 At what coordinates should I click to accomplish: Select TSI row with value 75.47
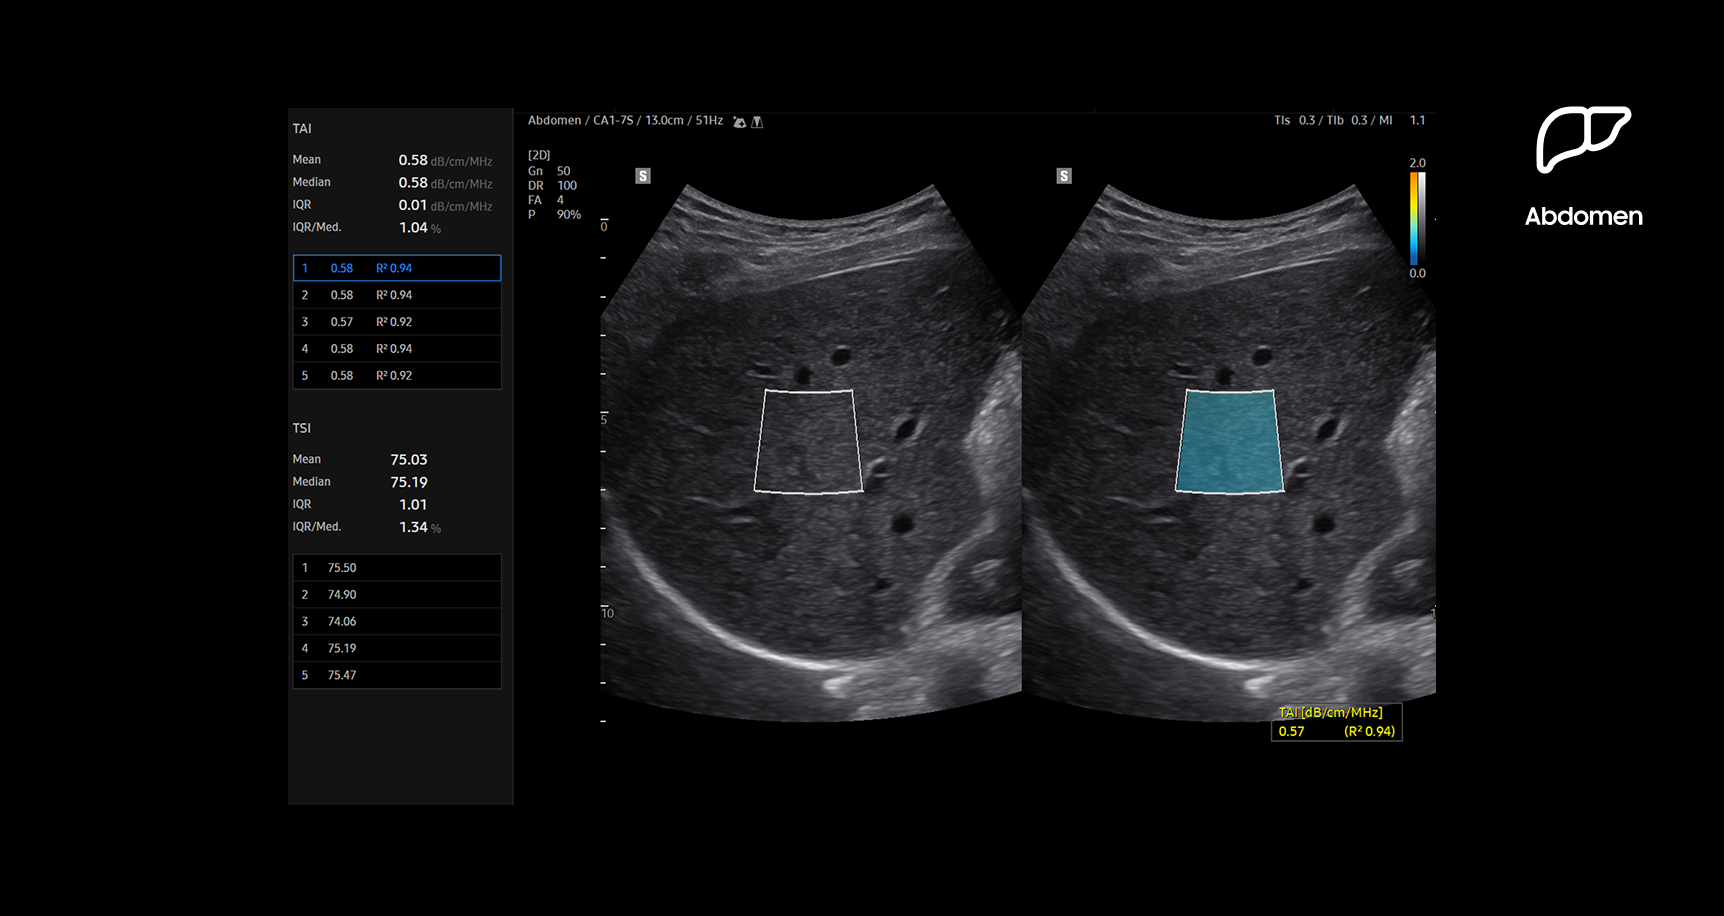pos(397,676)
